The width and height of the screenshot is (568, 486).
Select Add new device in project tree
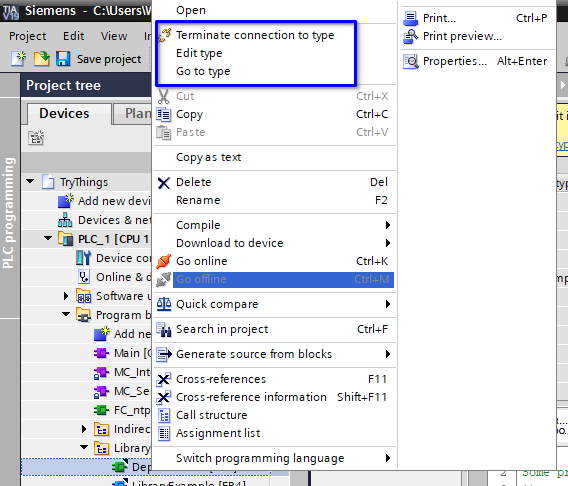[105, 201]
